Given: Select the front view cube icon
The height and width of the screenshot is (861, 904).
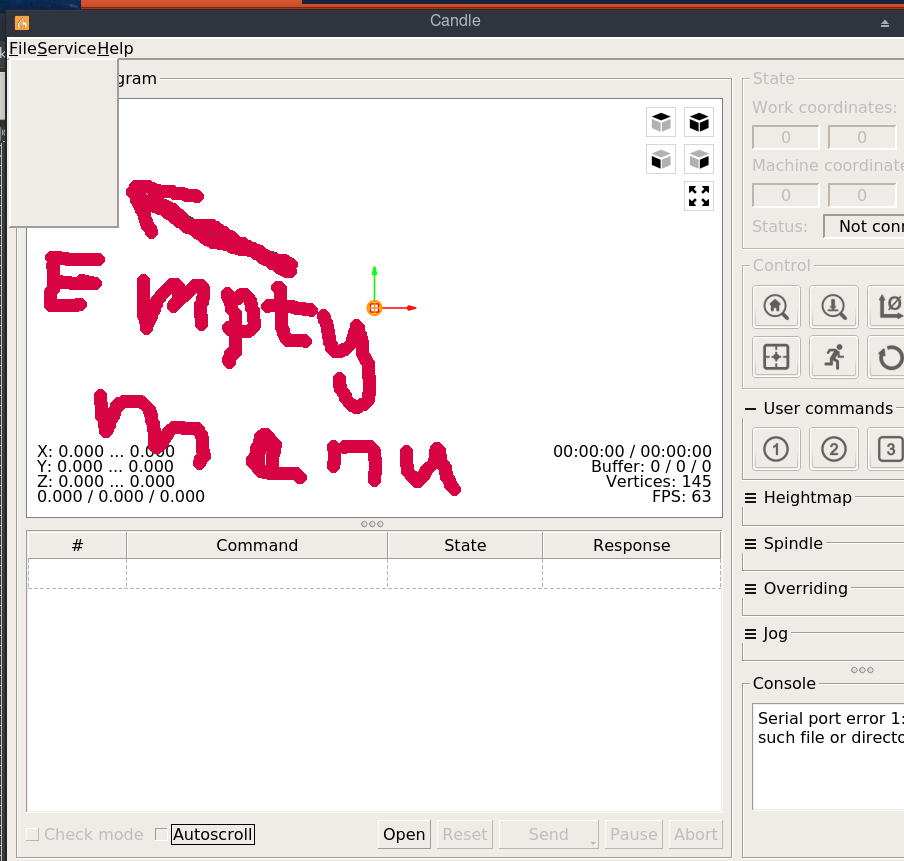Looking at the screenshot, I should coord(661,159).
